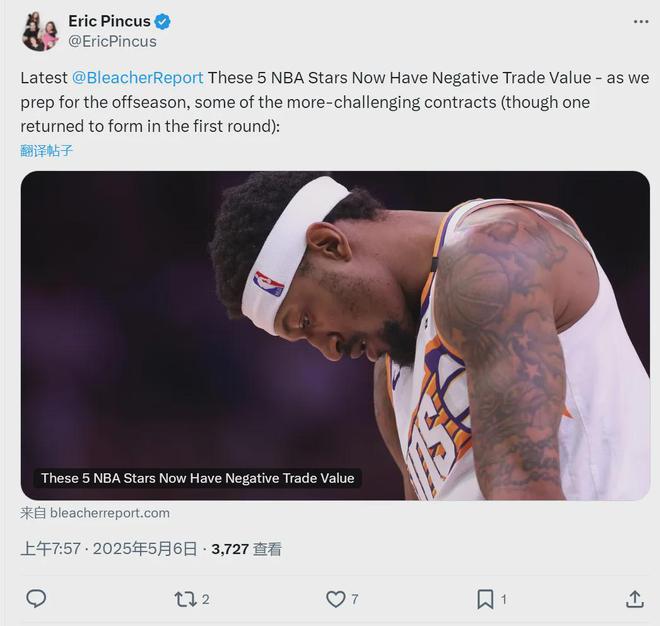The image size is (660, 626).
Task: Click the Negative Trade Value headline caption
Action: click(197, 478)
